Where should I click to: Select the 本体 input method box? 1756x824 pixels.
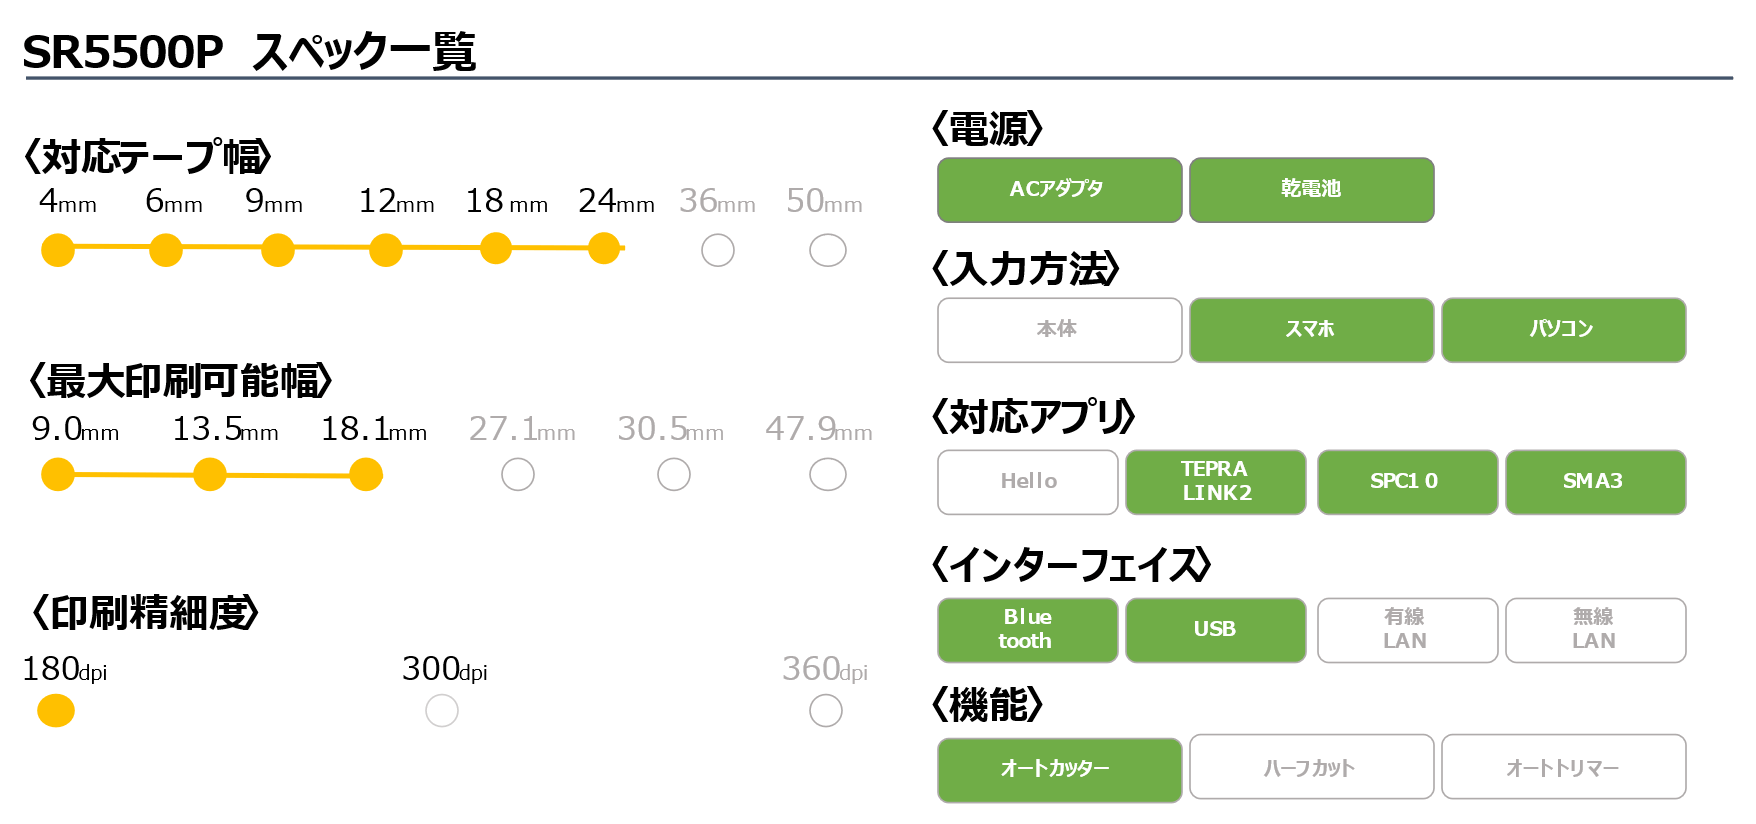1060,330
